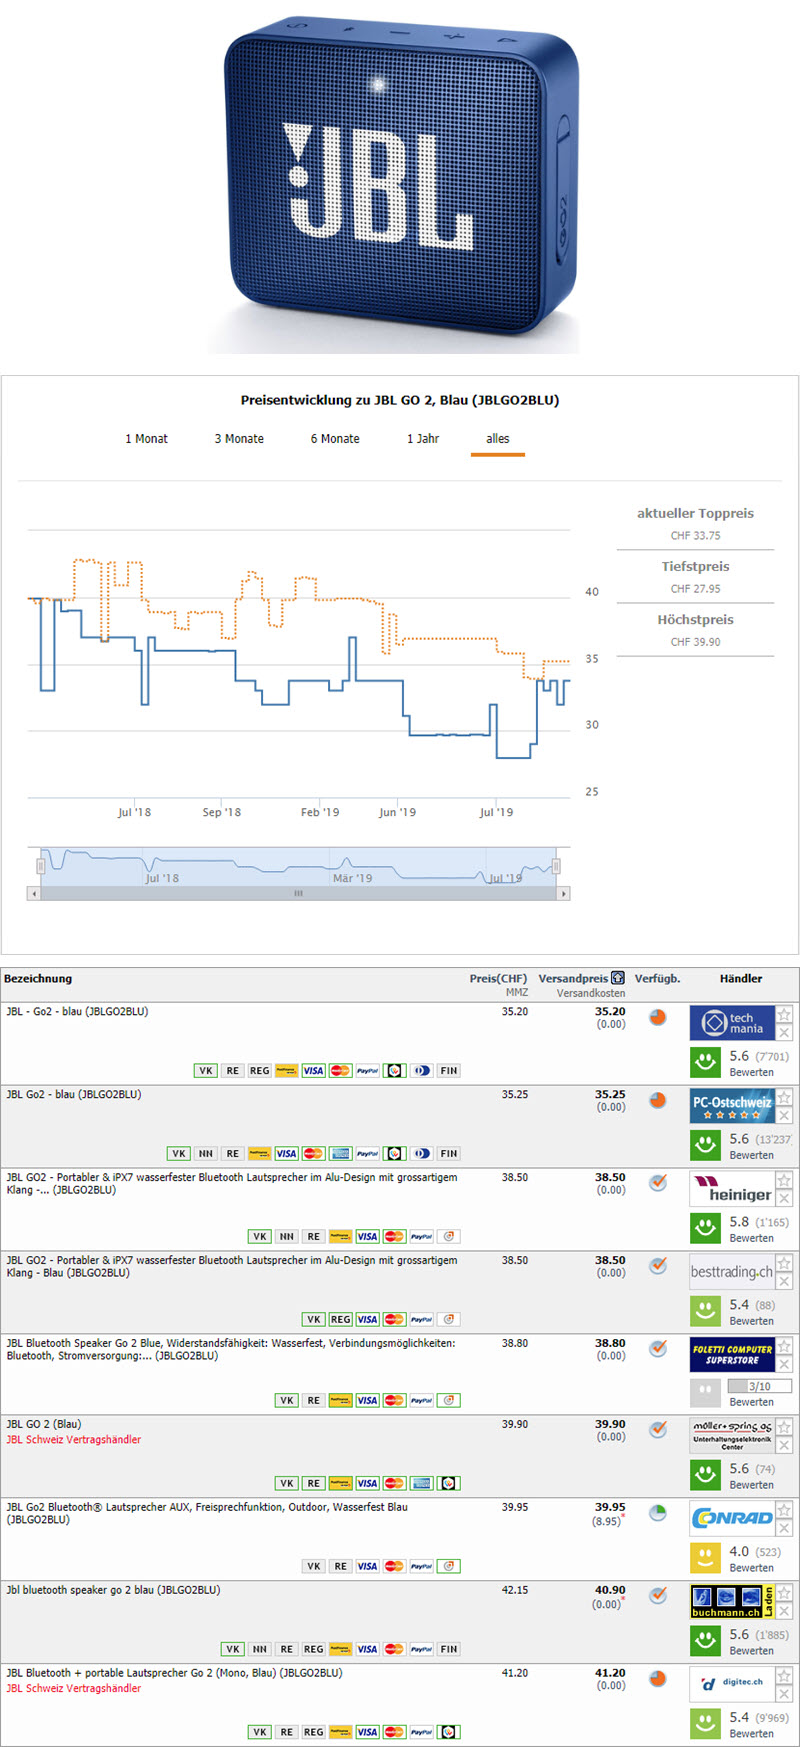Sort by the Händler column header
The height and width of the screenshot is (1747, 800).
[741, 979]
